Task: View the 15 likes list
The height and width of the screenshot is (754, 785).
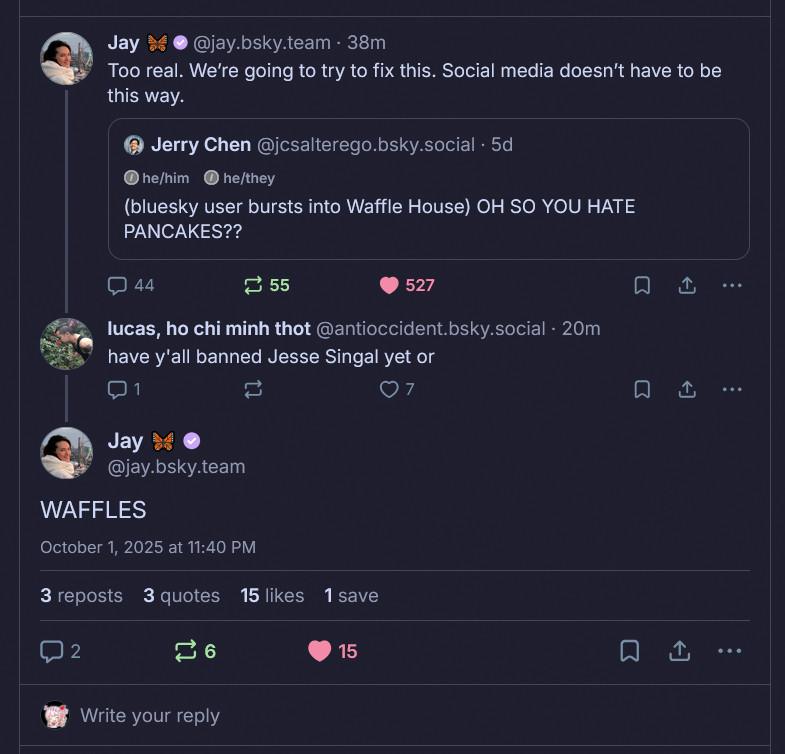Action: (272, 595)
